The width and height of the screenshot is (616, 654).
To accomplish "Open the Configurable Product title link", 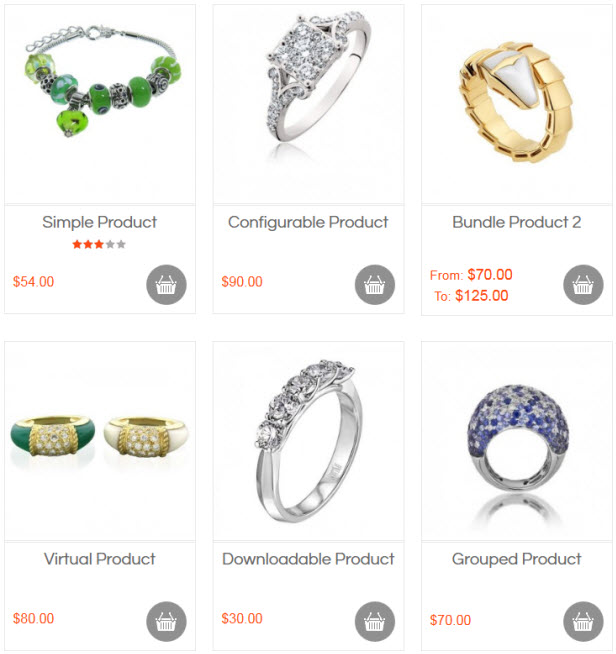I will tap(308, 222).
